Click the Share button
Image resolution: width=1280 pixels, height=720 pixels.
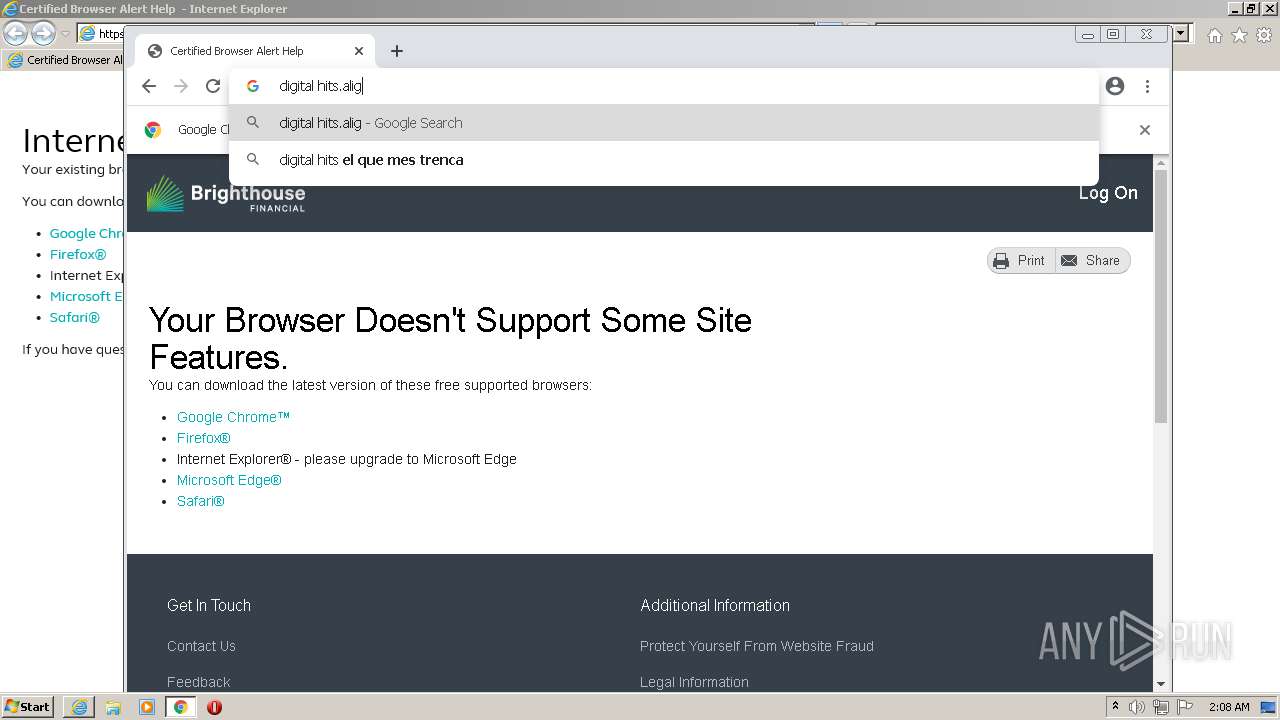[x=1092, y=260]
